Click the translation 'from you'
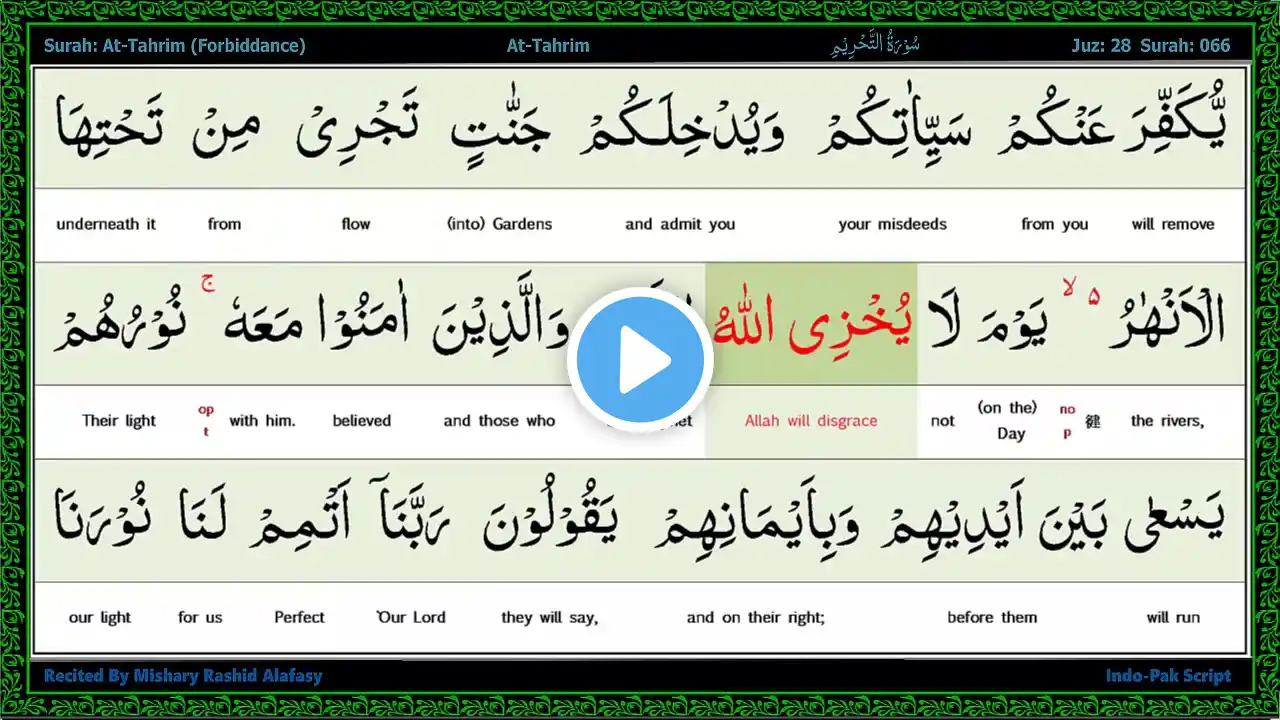1280x720 pixels. click(1054, 224)
